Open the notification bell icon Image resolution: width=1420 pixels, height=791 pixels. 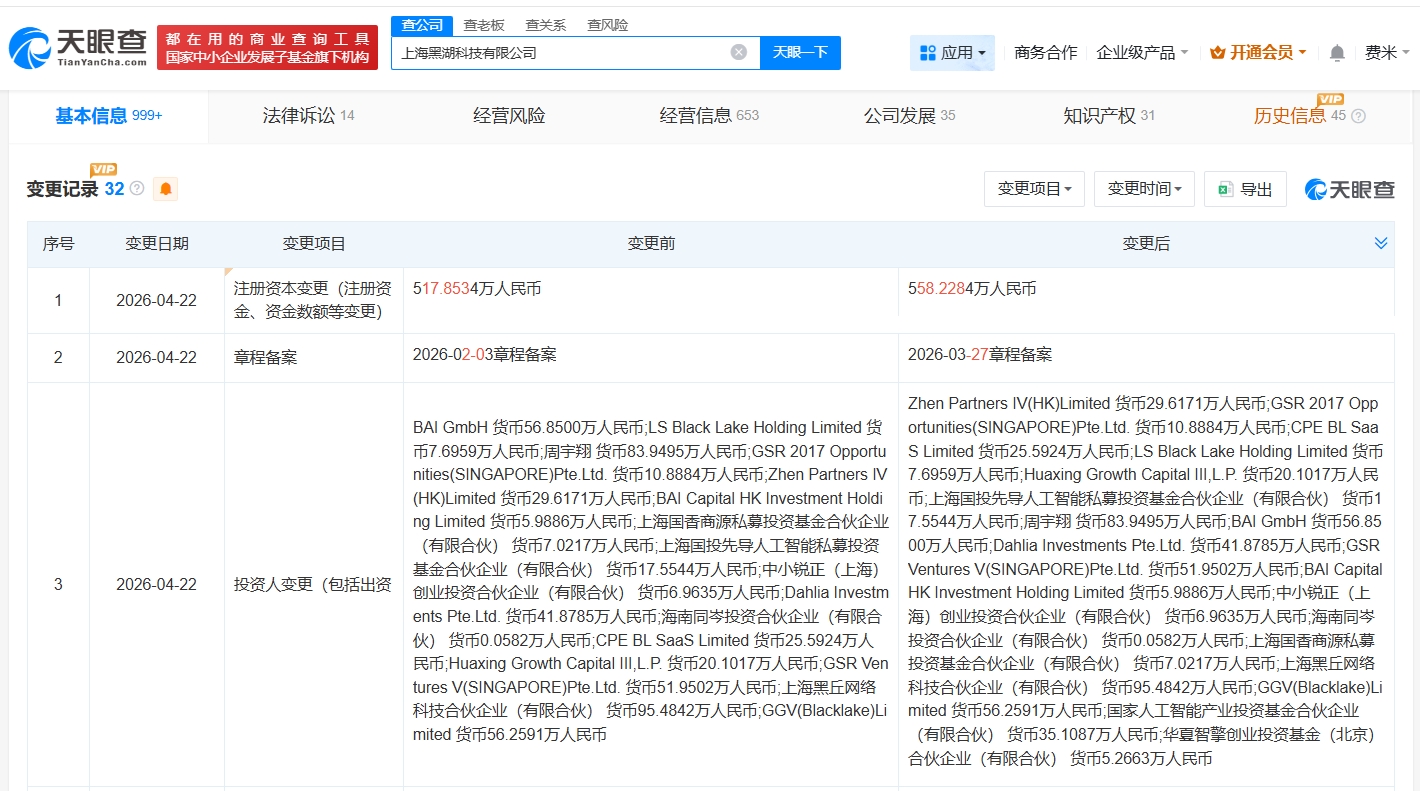point(1336,53)
